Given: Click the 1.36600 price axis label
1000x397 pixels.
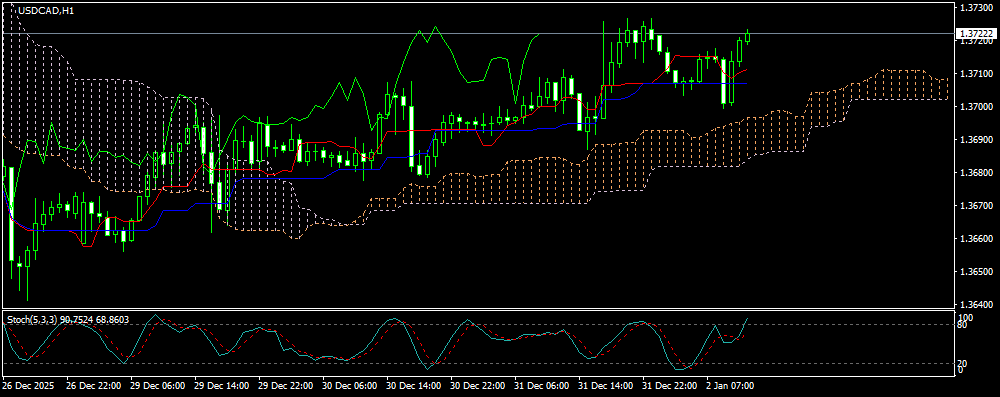Looking at the screenshot, I should [976, 239].
